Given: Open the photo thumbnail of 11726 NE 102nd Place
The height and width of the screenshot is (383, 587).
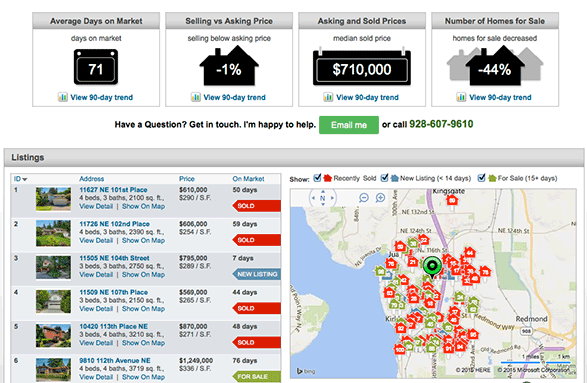Looking at the screenshot, I should [x=53, y=233].
